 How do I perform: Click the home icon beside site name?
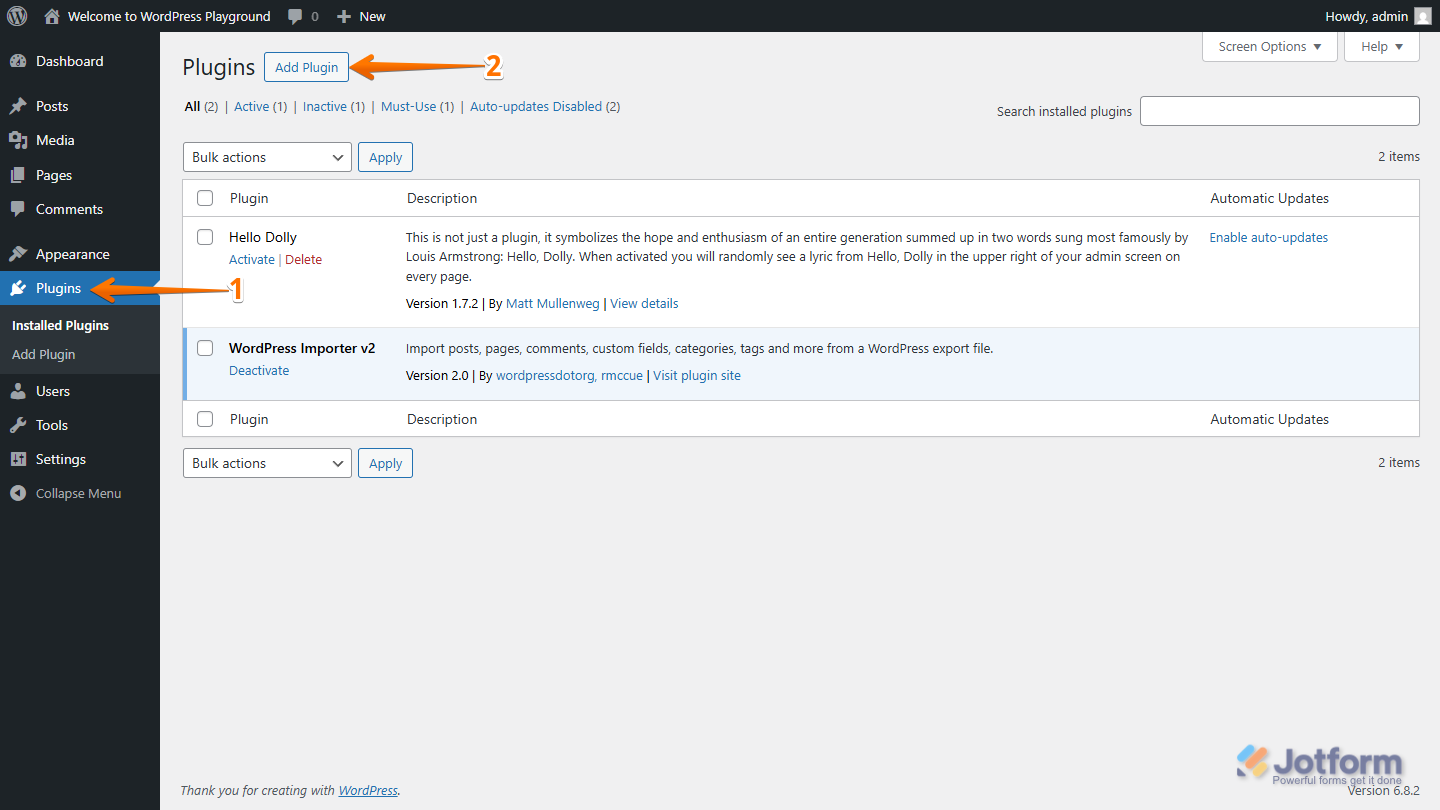52,16
